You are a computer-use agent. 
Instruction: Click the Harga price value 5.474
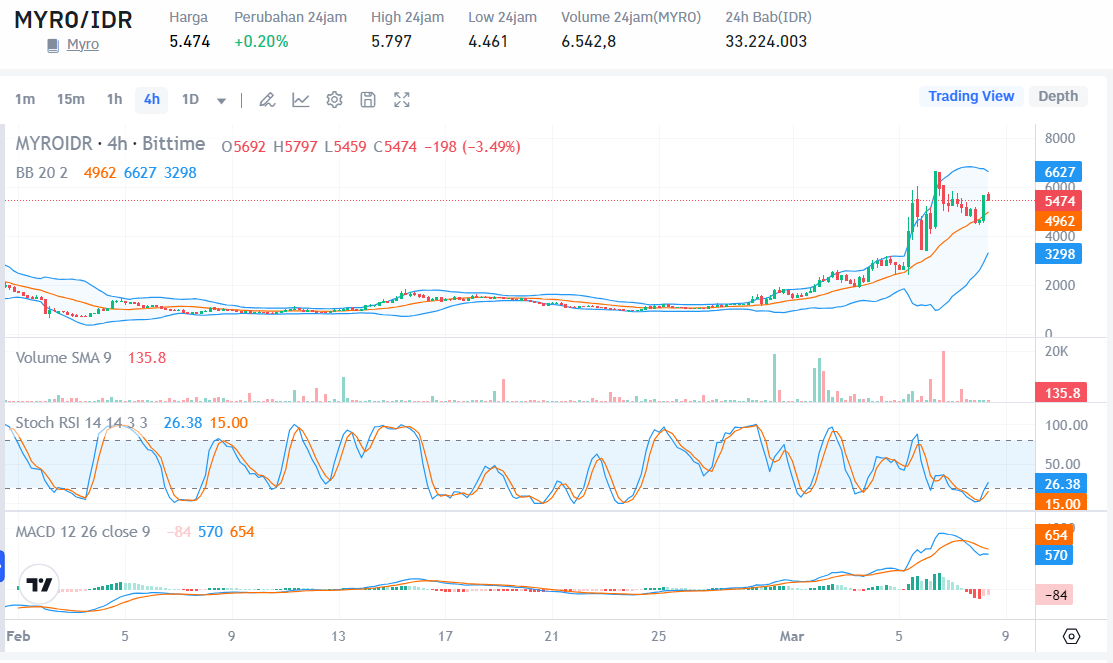[x=190, y=42]
